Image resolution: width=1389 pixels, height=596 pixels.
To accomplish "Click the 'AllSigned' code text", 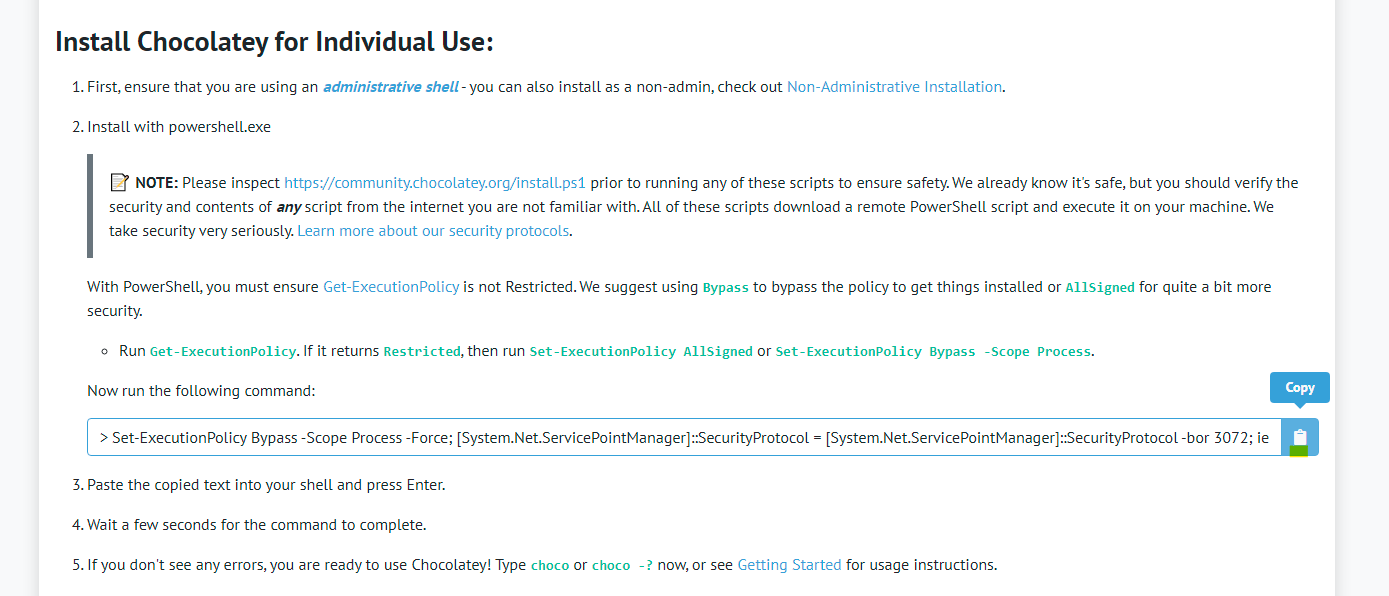I will 1100,288.
